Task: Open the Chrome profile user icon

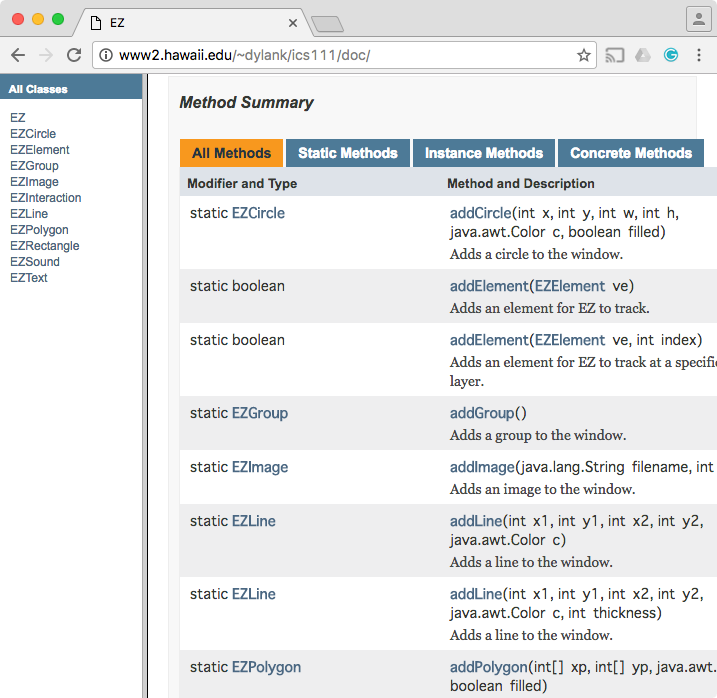Action: tap(698, 19)
